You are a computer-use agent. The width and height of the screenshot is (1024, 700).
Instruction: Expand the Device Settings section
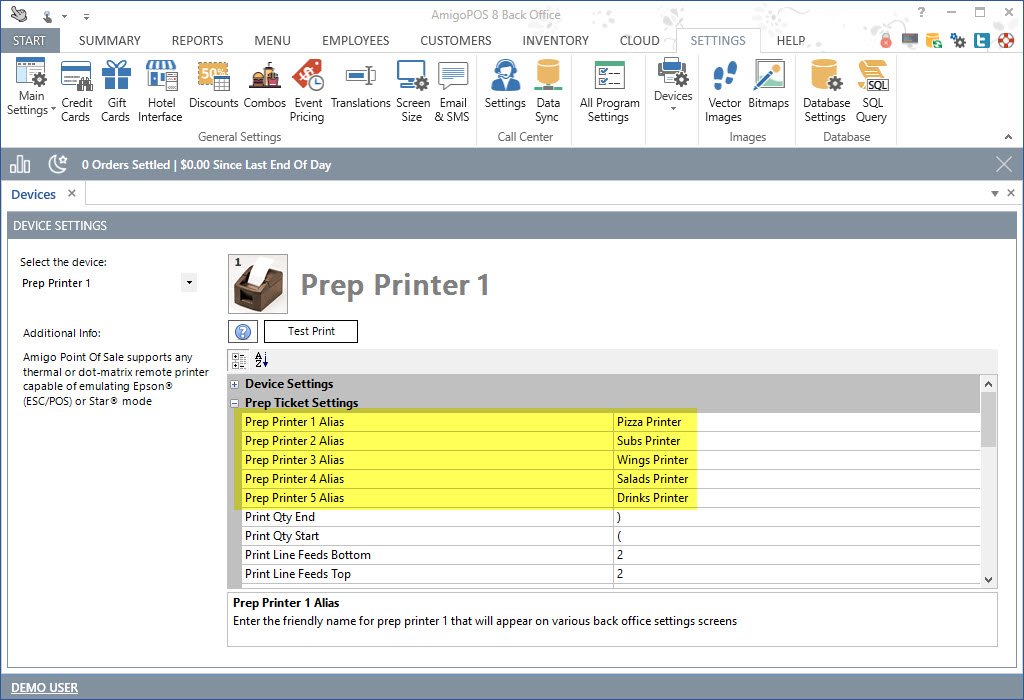tap(235, 384)
